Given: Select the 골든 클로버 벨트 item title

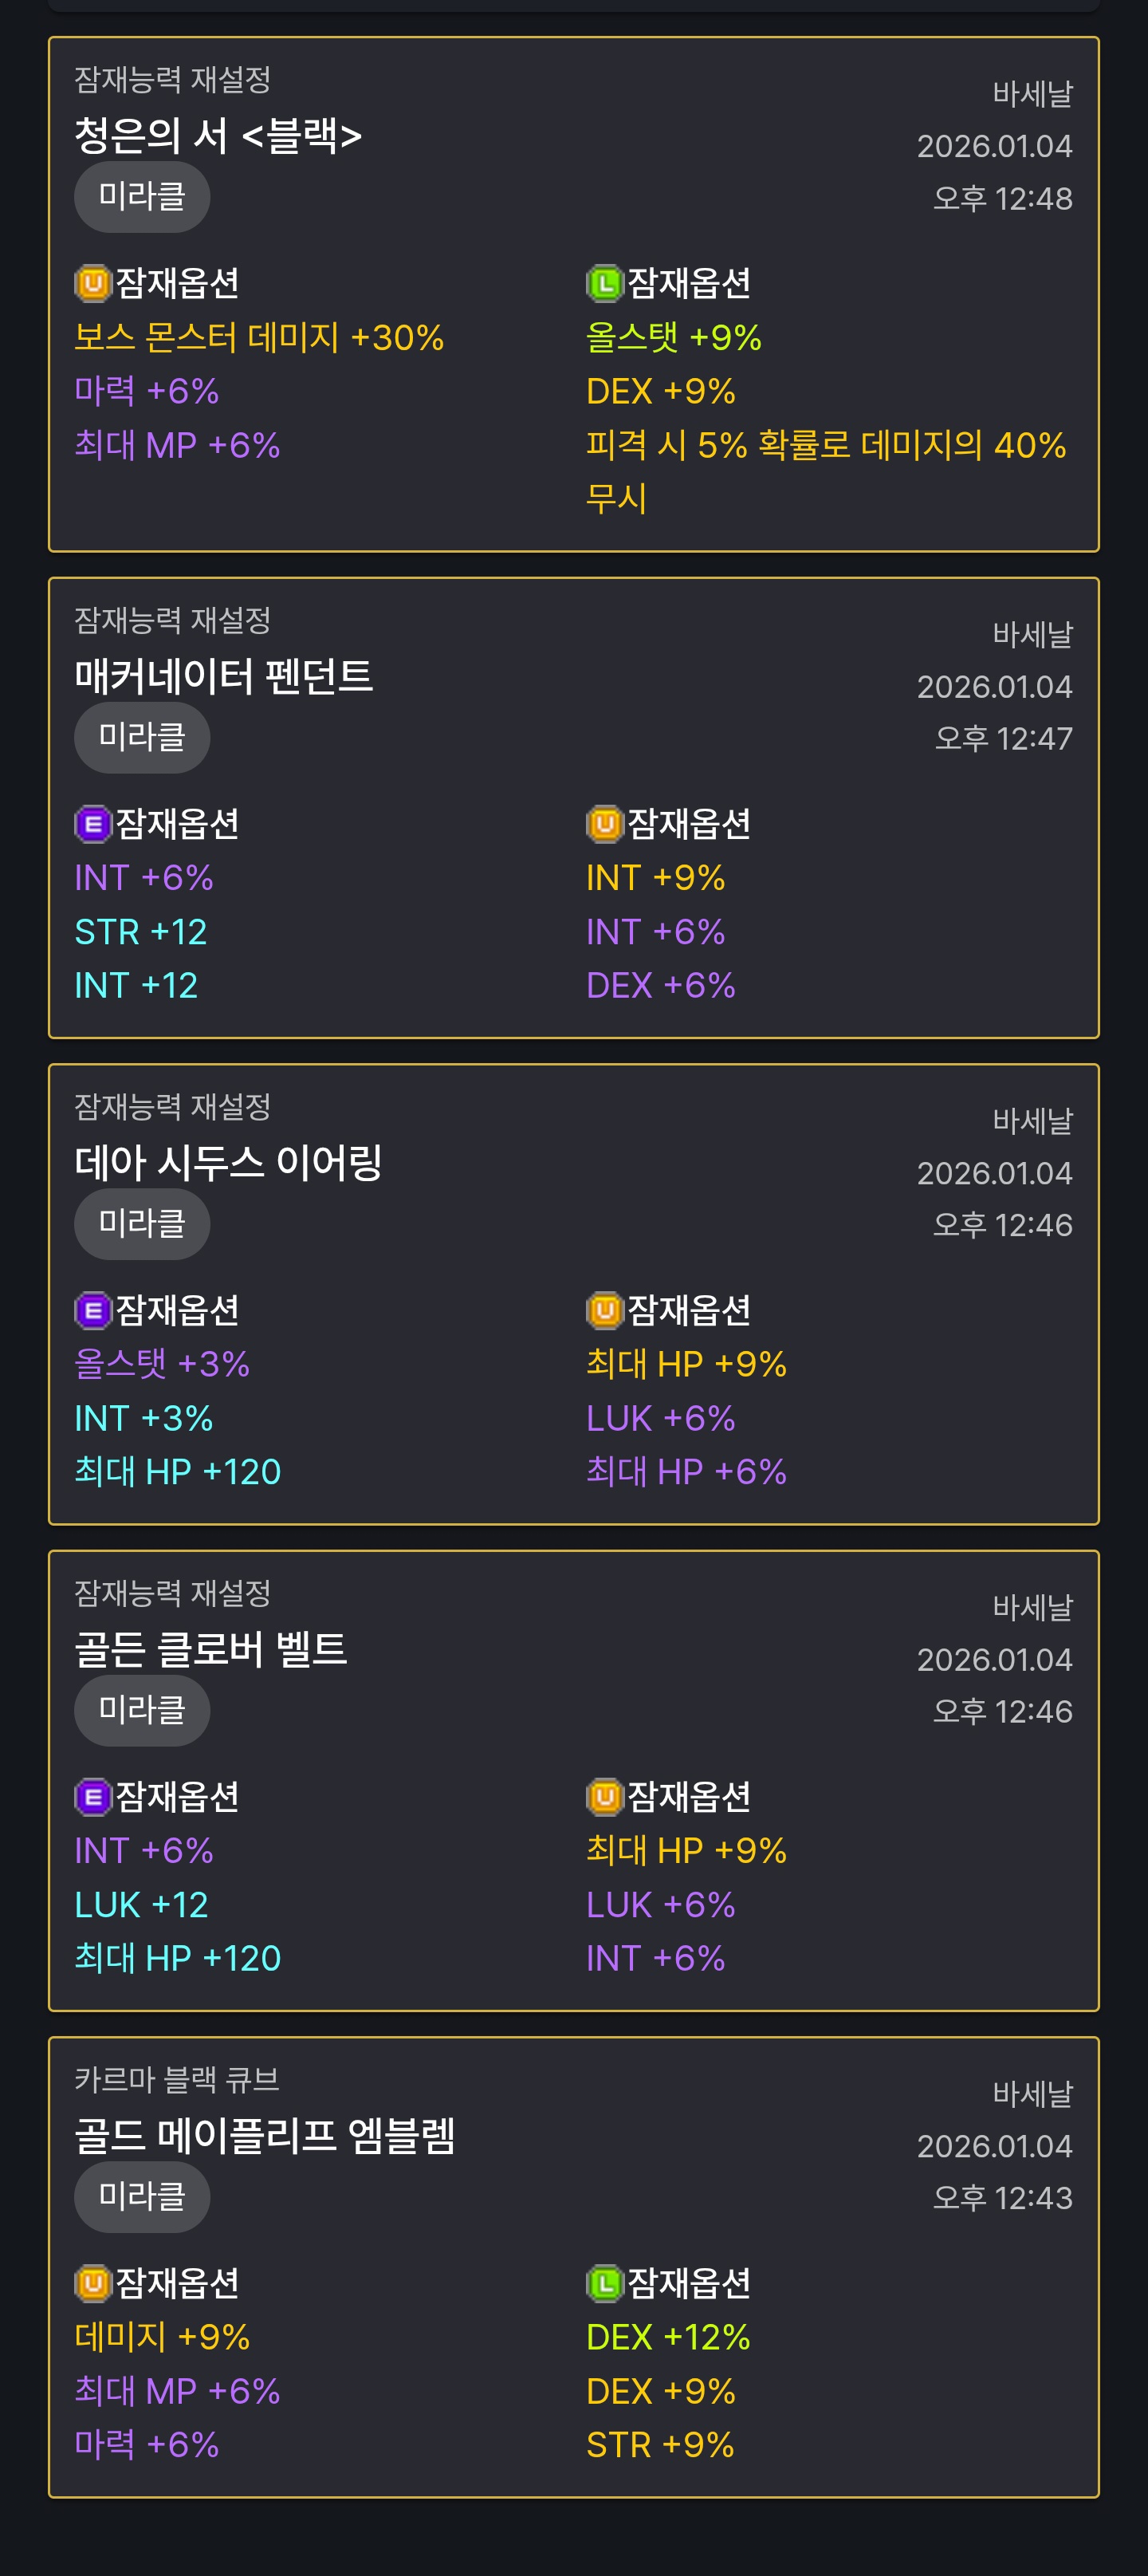Looking at the screenshot, I should point(211,1649).
